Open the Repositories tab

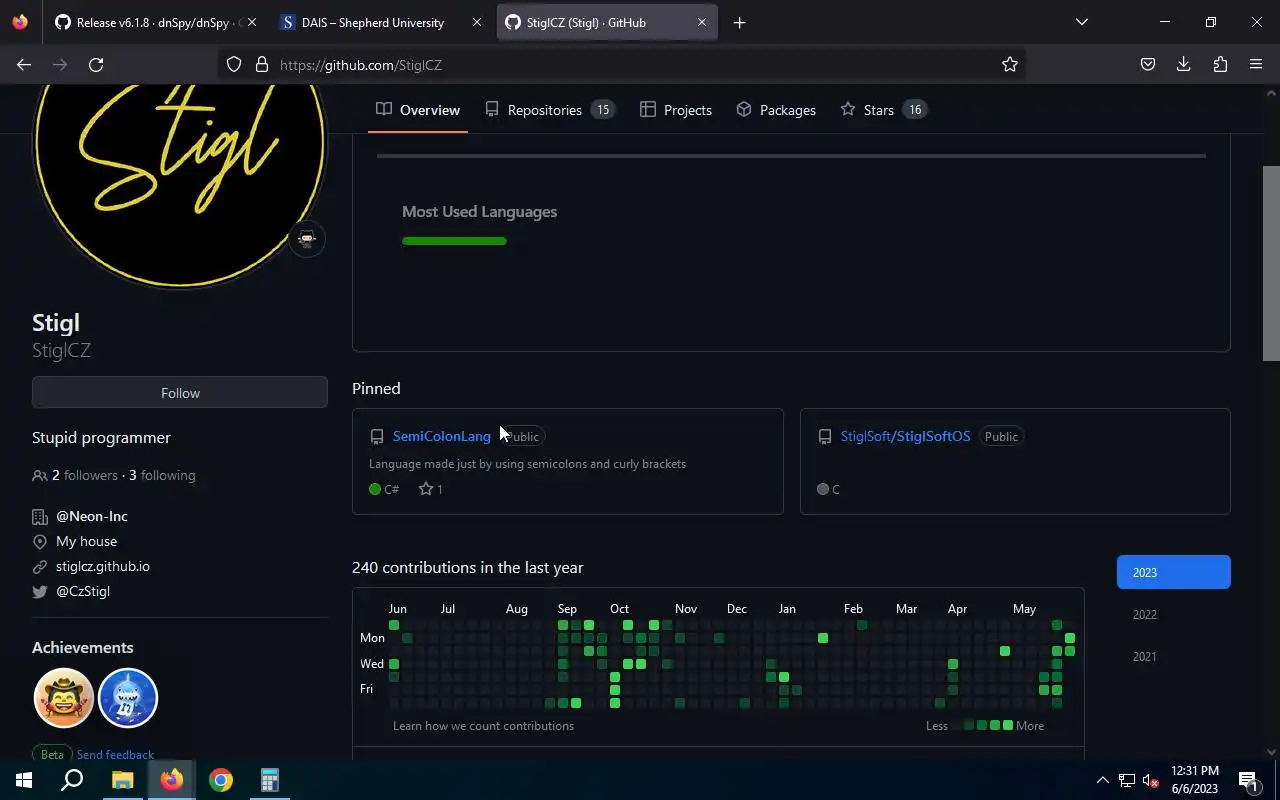coord(549,110)
